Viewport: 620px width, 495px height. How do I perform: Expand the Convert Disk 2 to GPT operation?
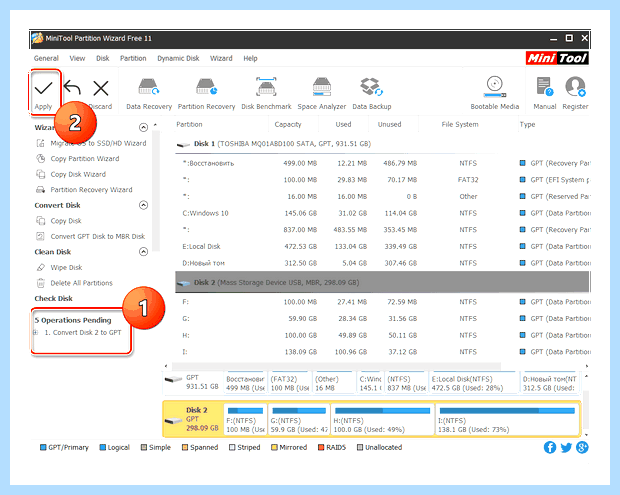(x=36, y=333)
